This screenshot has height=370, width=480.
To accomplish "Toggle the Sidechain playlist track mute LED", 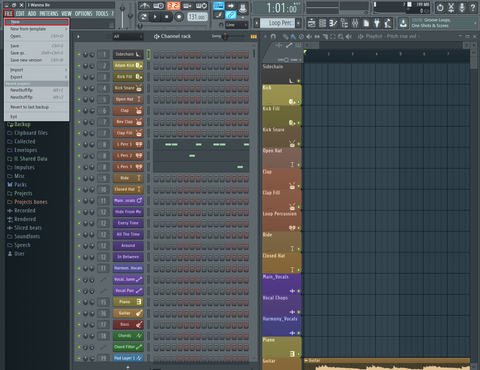I will pos(299,81).
